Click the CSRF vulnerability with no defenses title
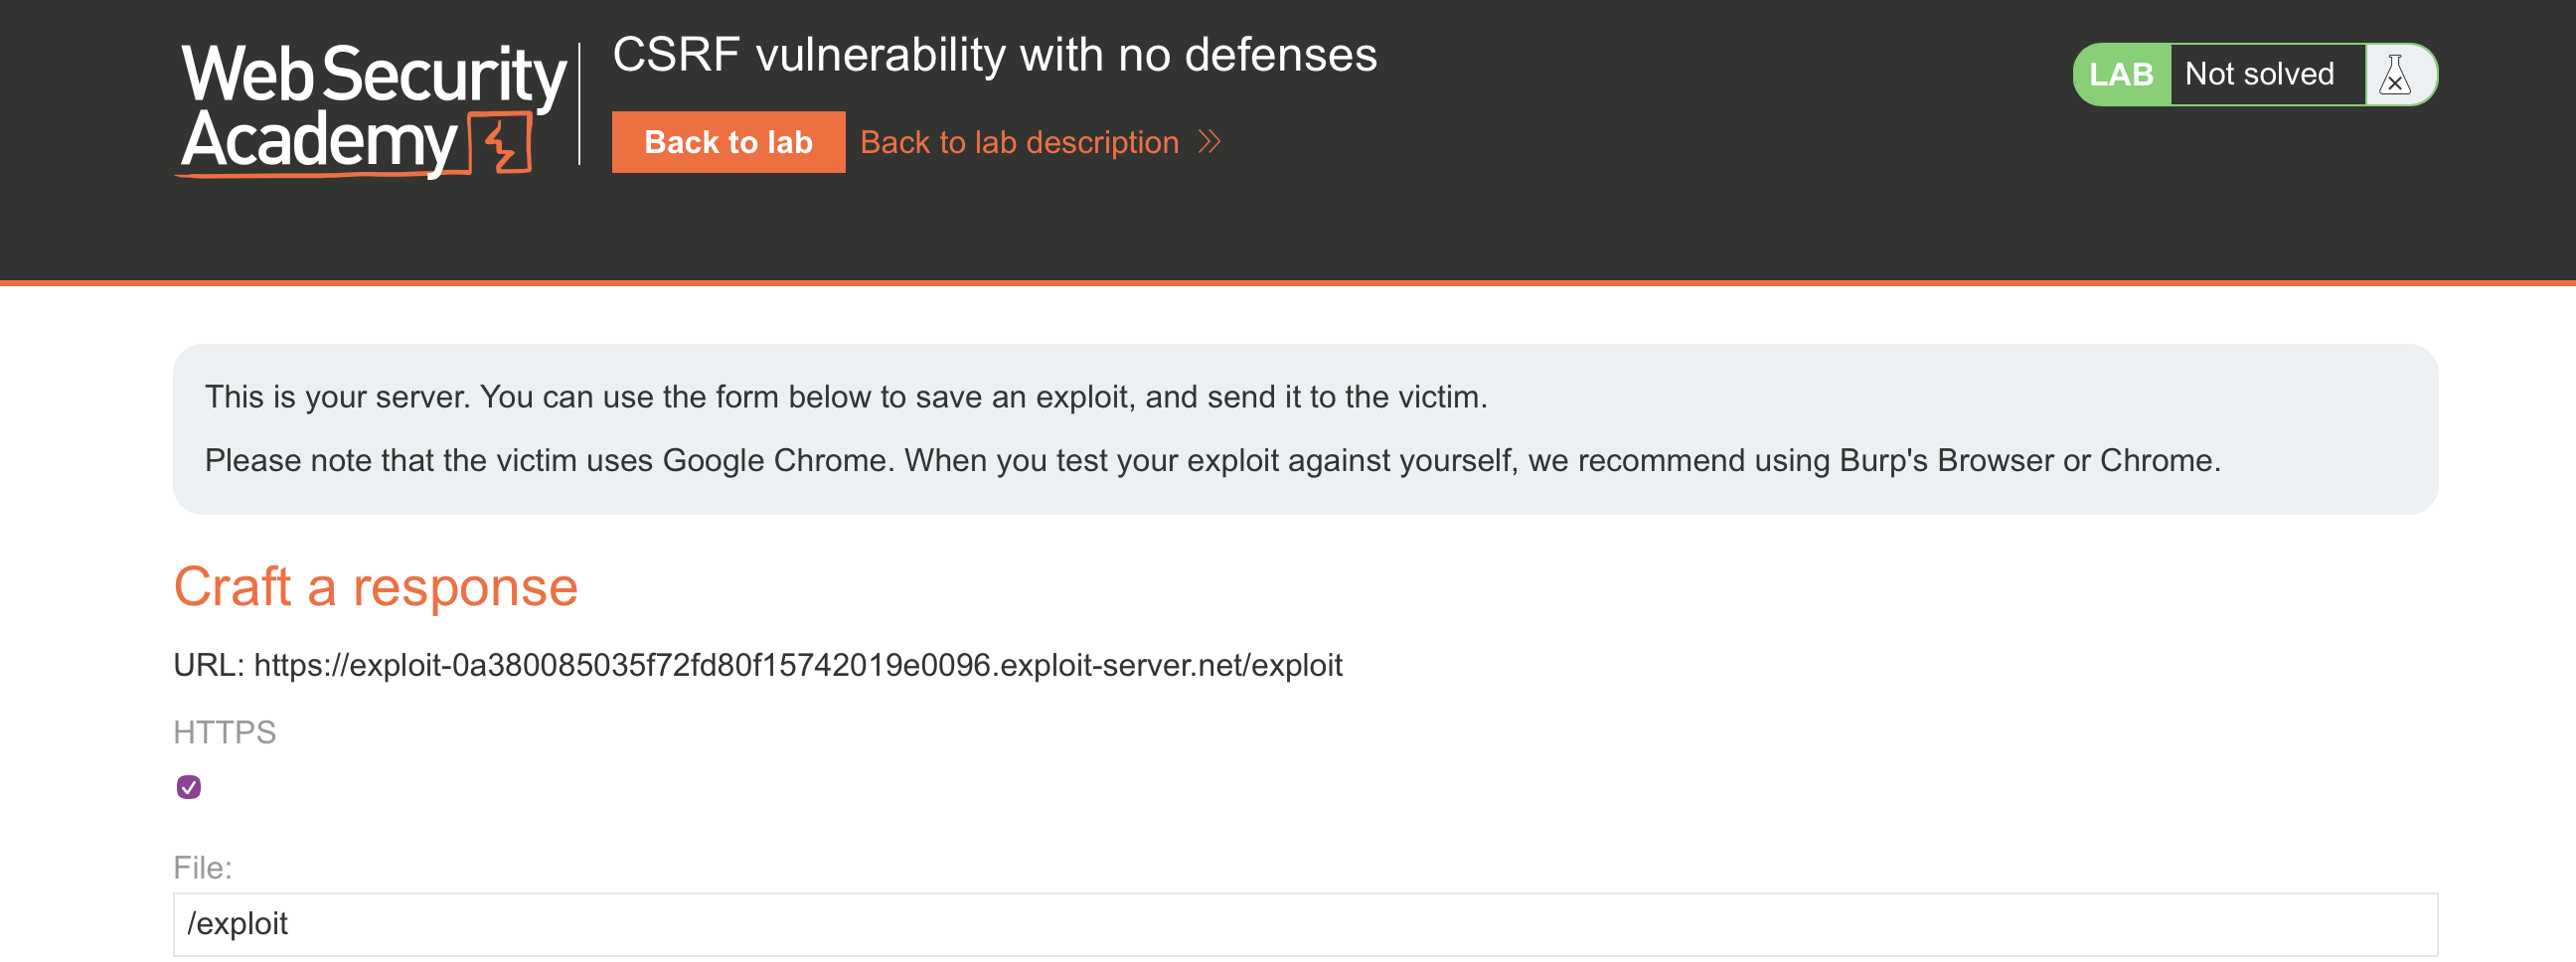This screenshot has width=2576, height=962. [994, 55]
